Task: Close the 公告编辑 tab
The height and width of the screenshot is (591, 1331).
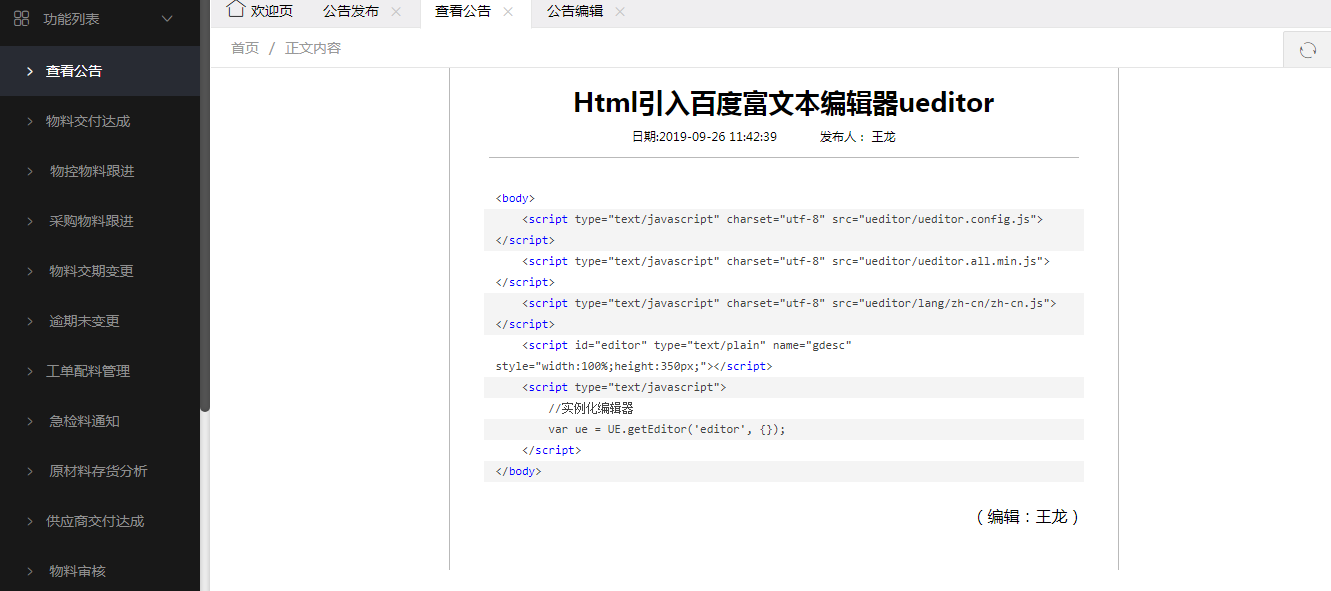Action: pyautogui.click(x=620, y=12)
